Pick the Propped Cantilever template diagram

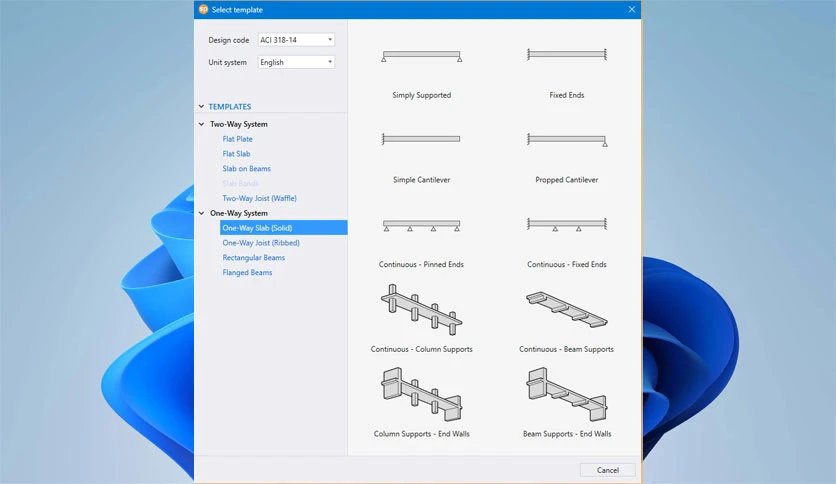pos(567,140)
